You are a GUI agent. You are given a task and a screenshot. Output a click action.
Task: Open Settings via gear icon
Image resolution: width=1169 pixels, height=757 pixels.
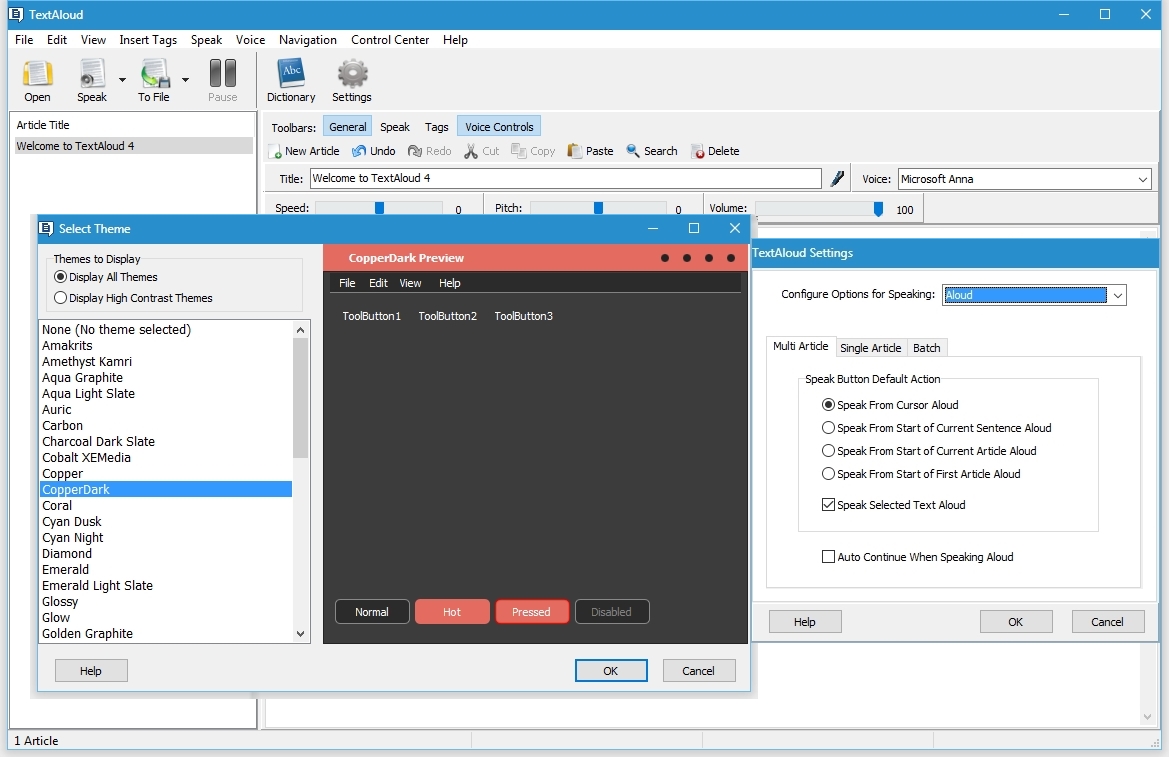pyautogui.click(x=352, y=75)
